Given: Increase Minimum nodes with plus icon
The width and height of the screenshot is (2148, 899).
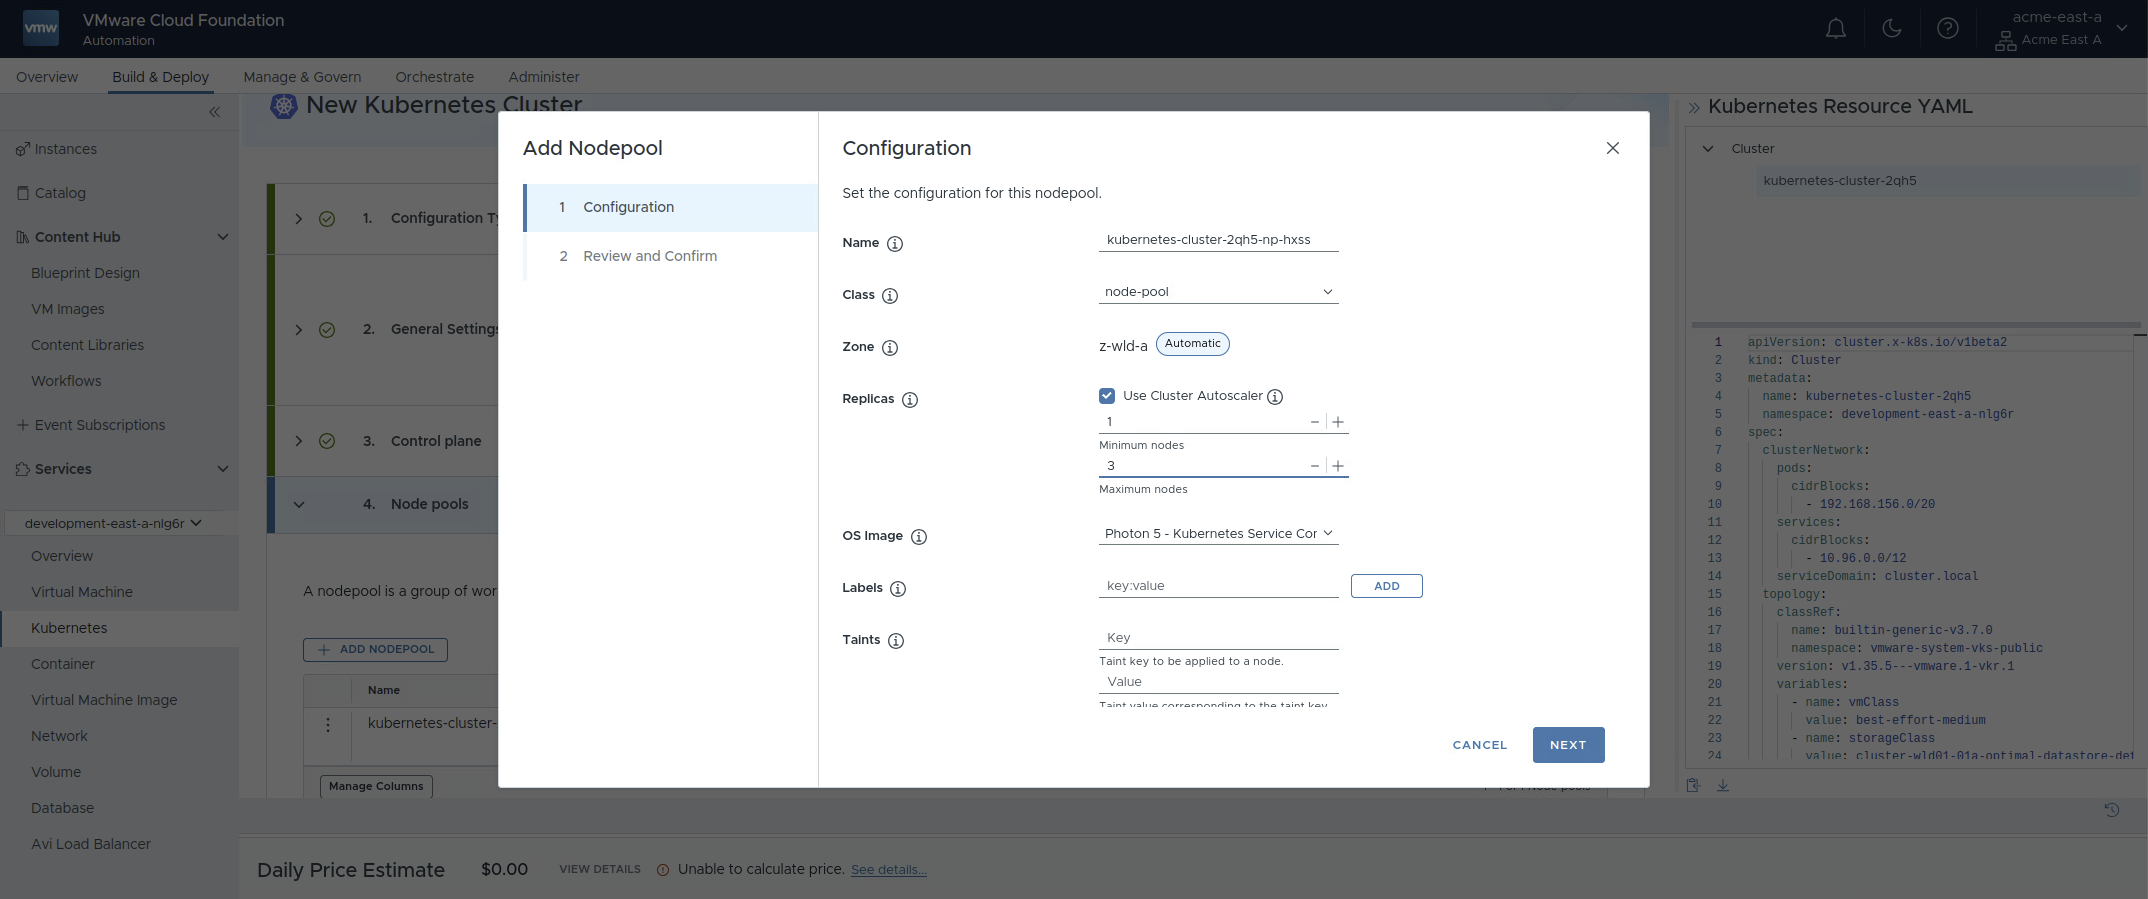Looking at the screenshot, I should (x=1338, y=422).
